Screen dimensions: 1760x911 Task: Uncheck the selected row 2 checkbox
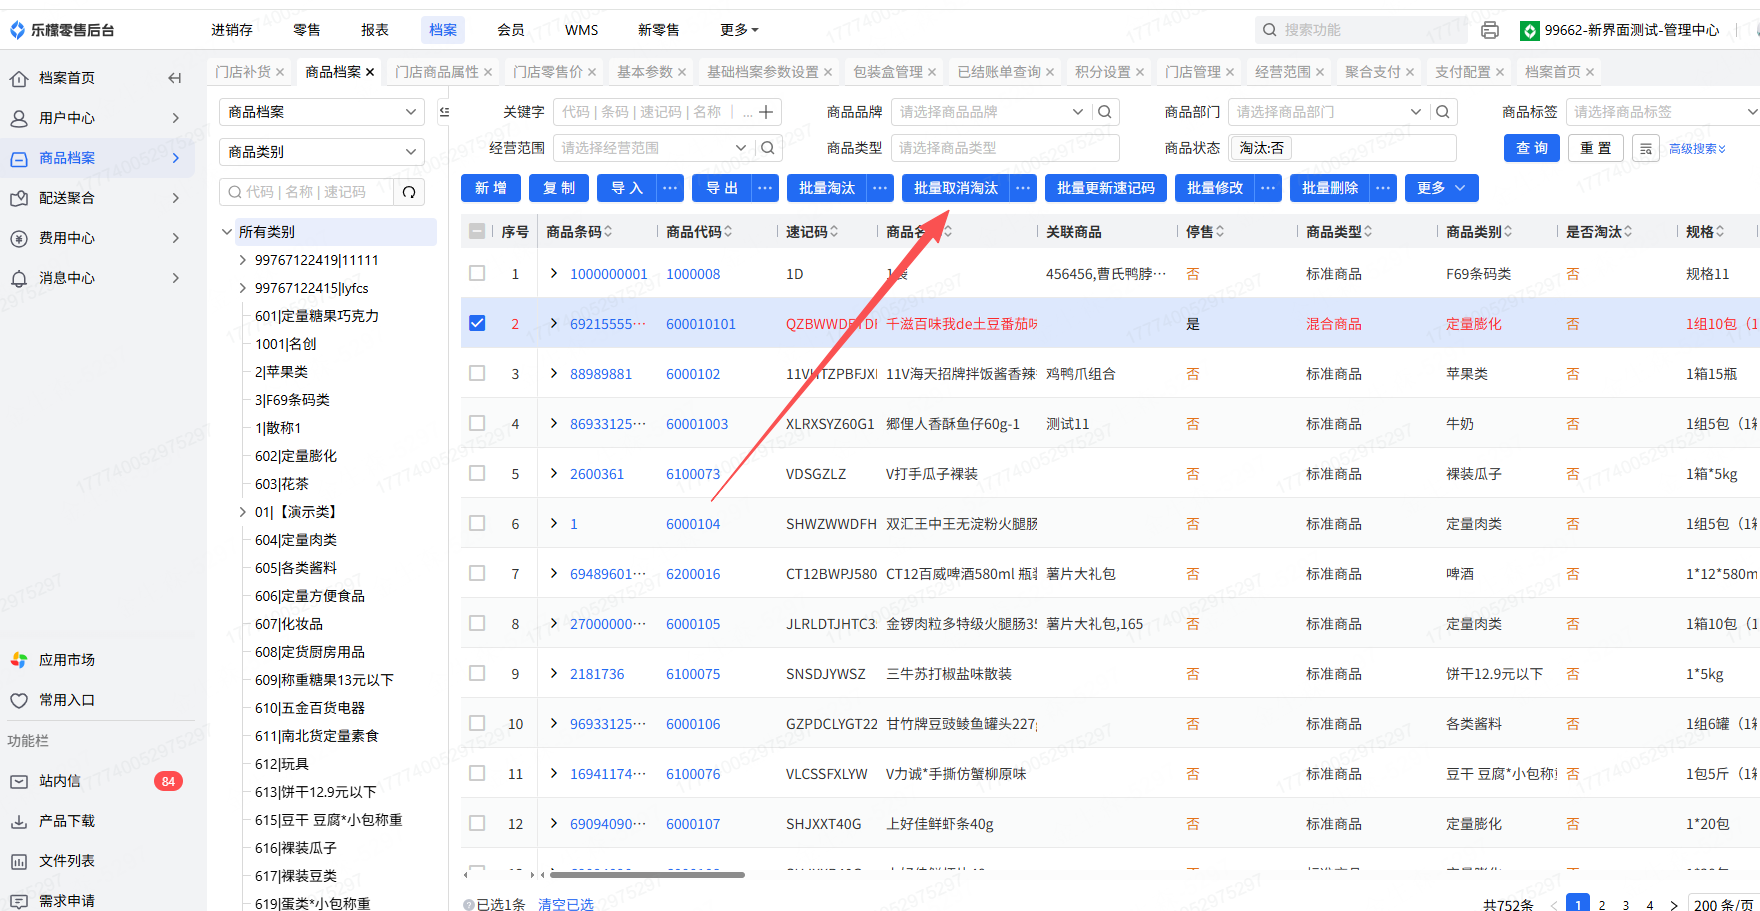(477, 323)
